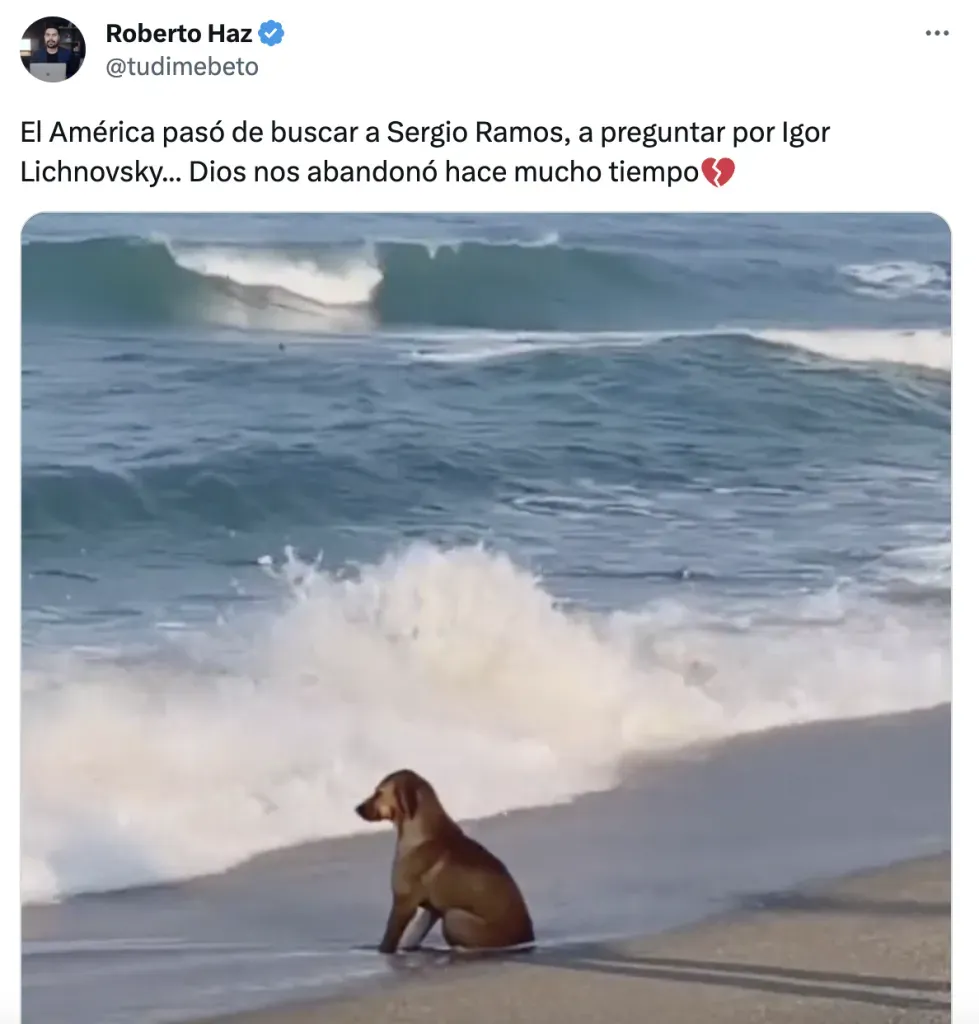The image size is (979, 1024).
Task: Click the words "mucho tiempo" in tweet
Action: click(606, 173)
